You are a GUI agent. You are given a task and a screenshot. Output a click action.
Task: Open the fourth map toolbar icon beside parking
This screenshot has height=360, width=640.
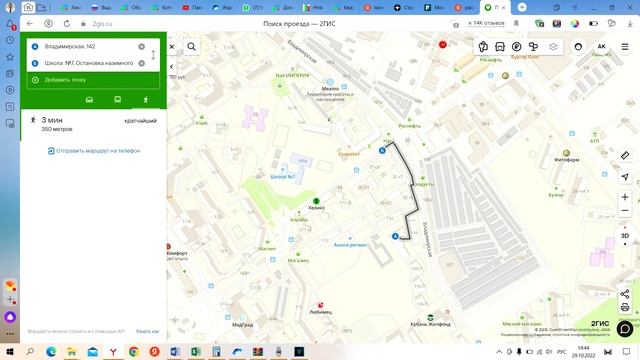tap(533, 47)
